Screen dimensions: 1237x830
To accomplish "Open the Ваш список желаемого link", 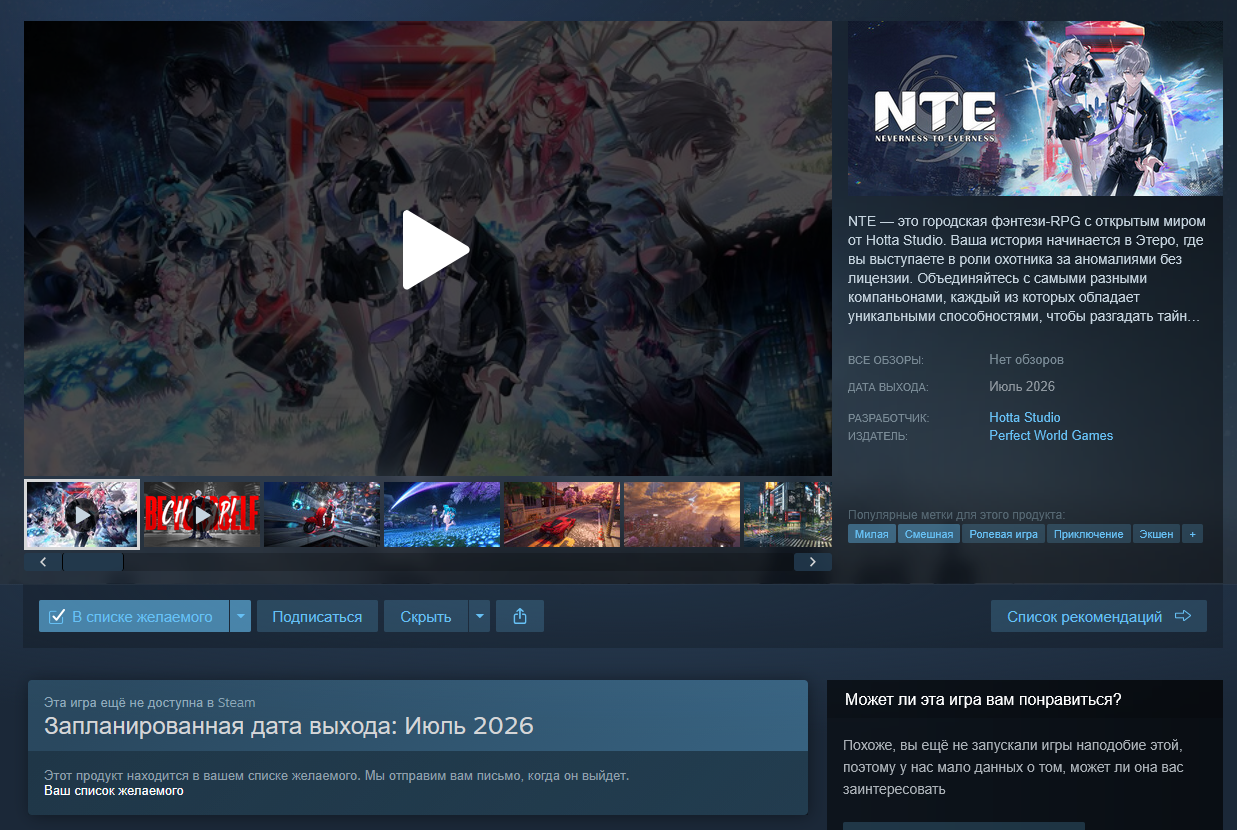I will click(114, 791).
